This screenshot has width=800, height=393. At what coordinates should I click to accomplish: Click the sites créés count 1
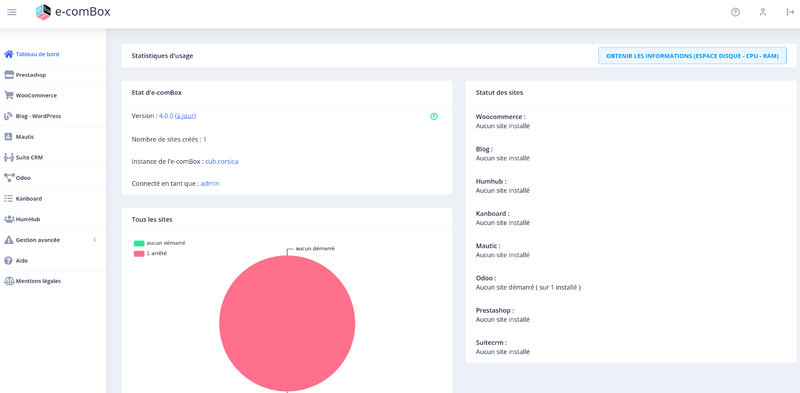[205, 139]
